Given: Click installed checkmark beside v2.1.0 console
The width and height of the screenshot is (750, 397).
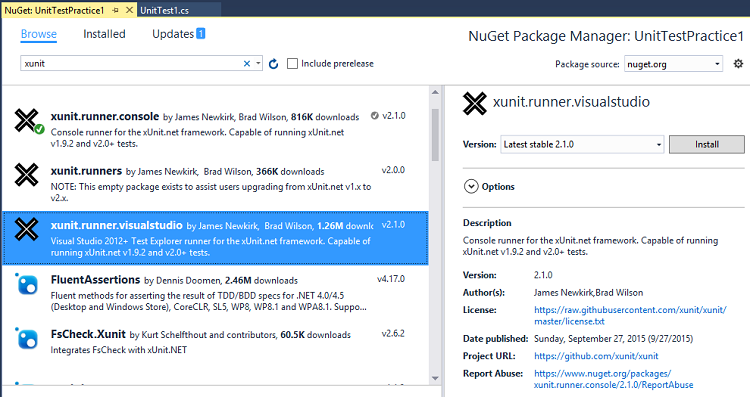Looking at the screenshot, I should pos(375,116).
